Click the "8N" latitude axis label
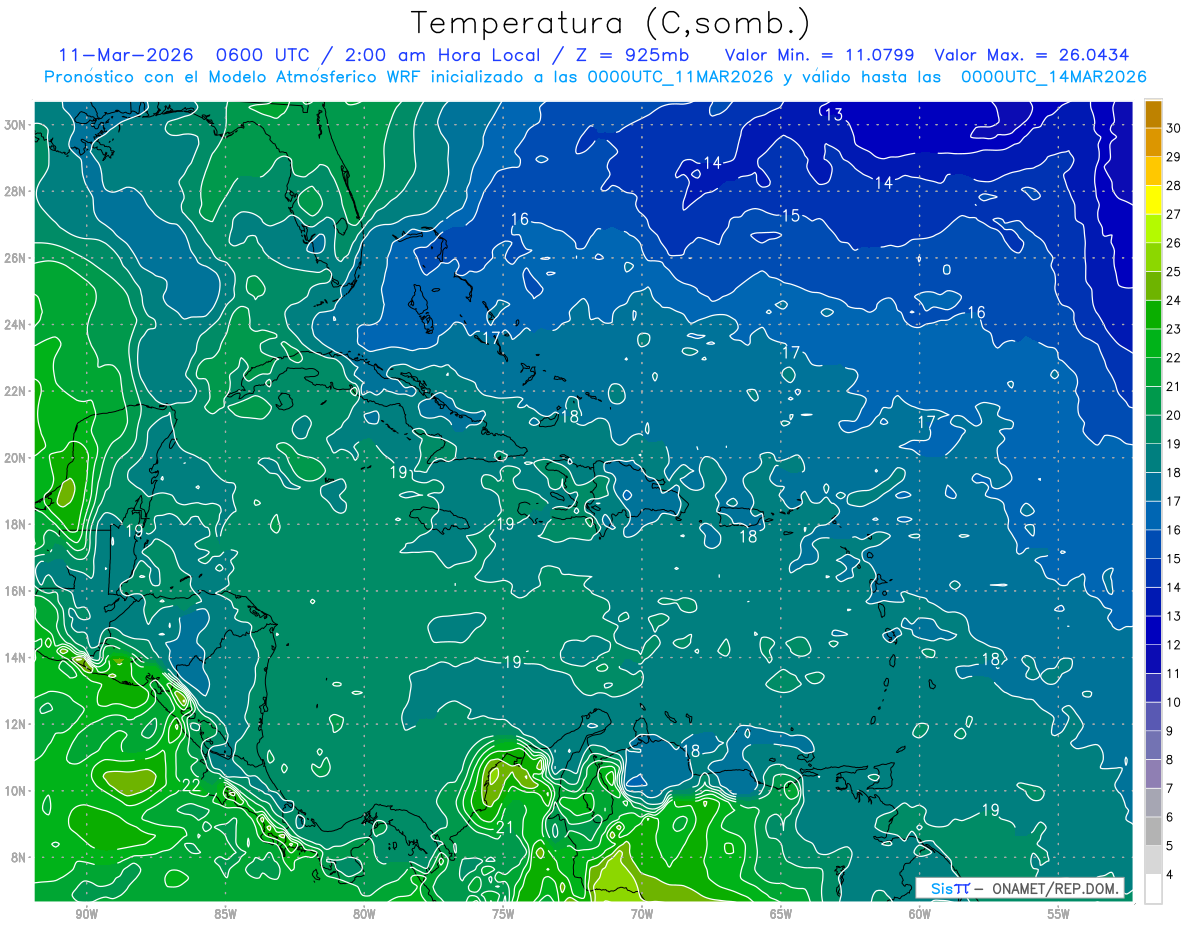1200x927 pixels. coord(18,858)
